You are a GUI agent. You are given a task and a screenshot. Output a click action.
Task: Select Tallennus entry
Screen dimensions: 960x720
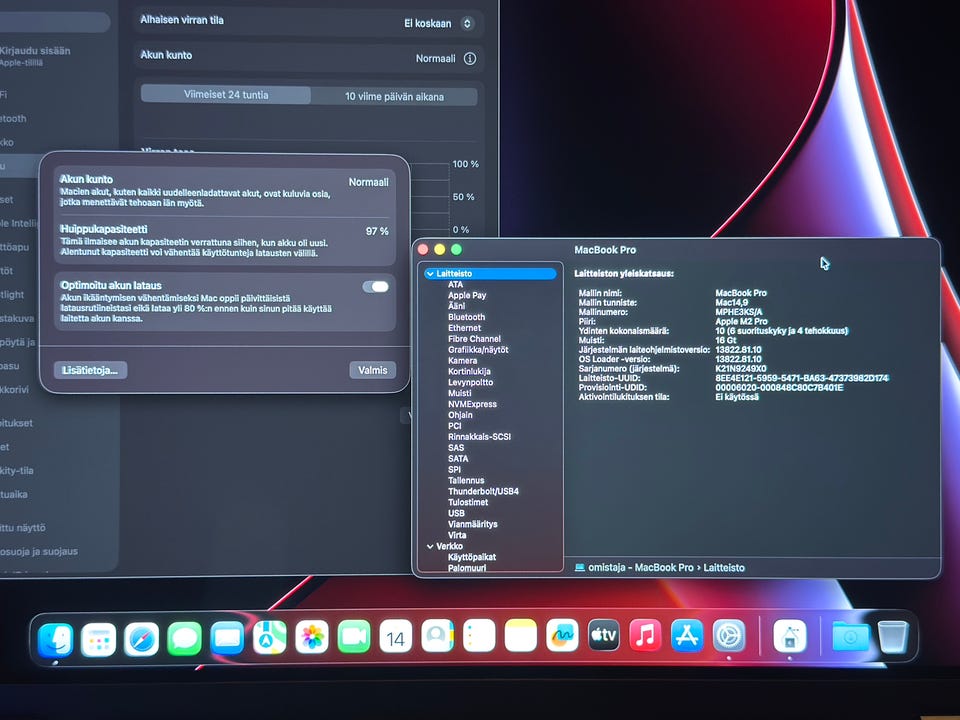coord(466,481)
